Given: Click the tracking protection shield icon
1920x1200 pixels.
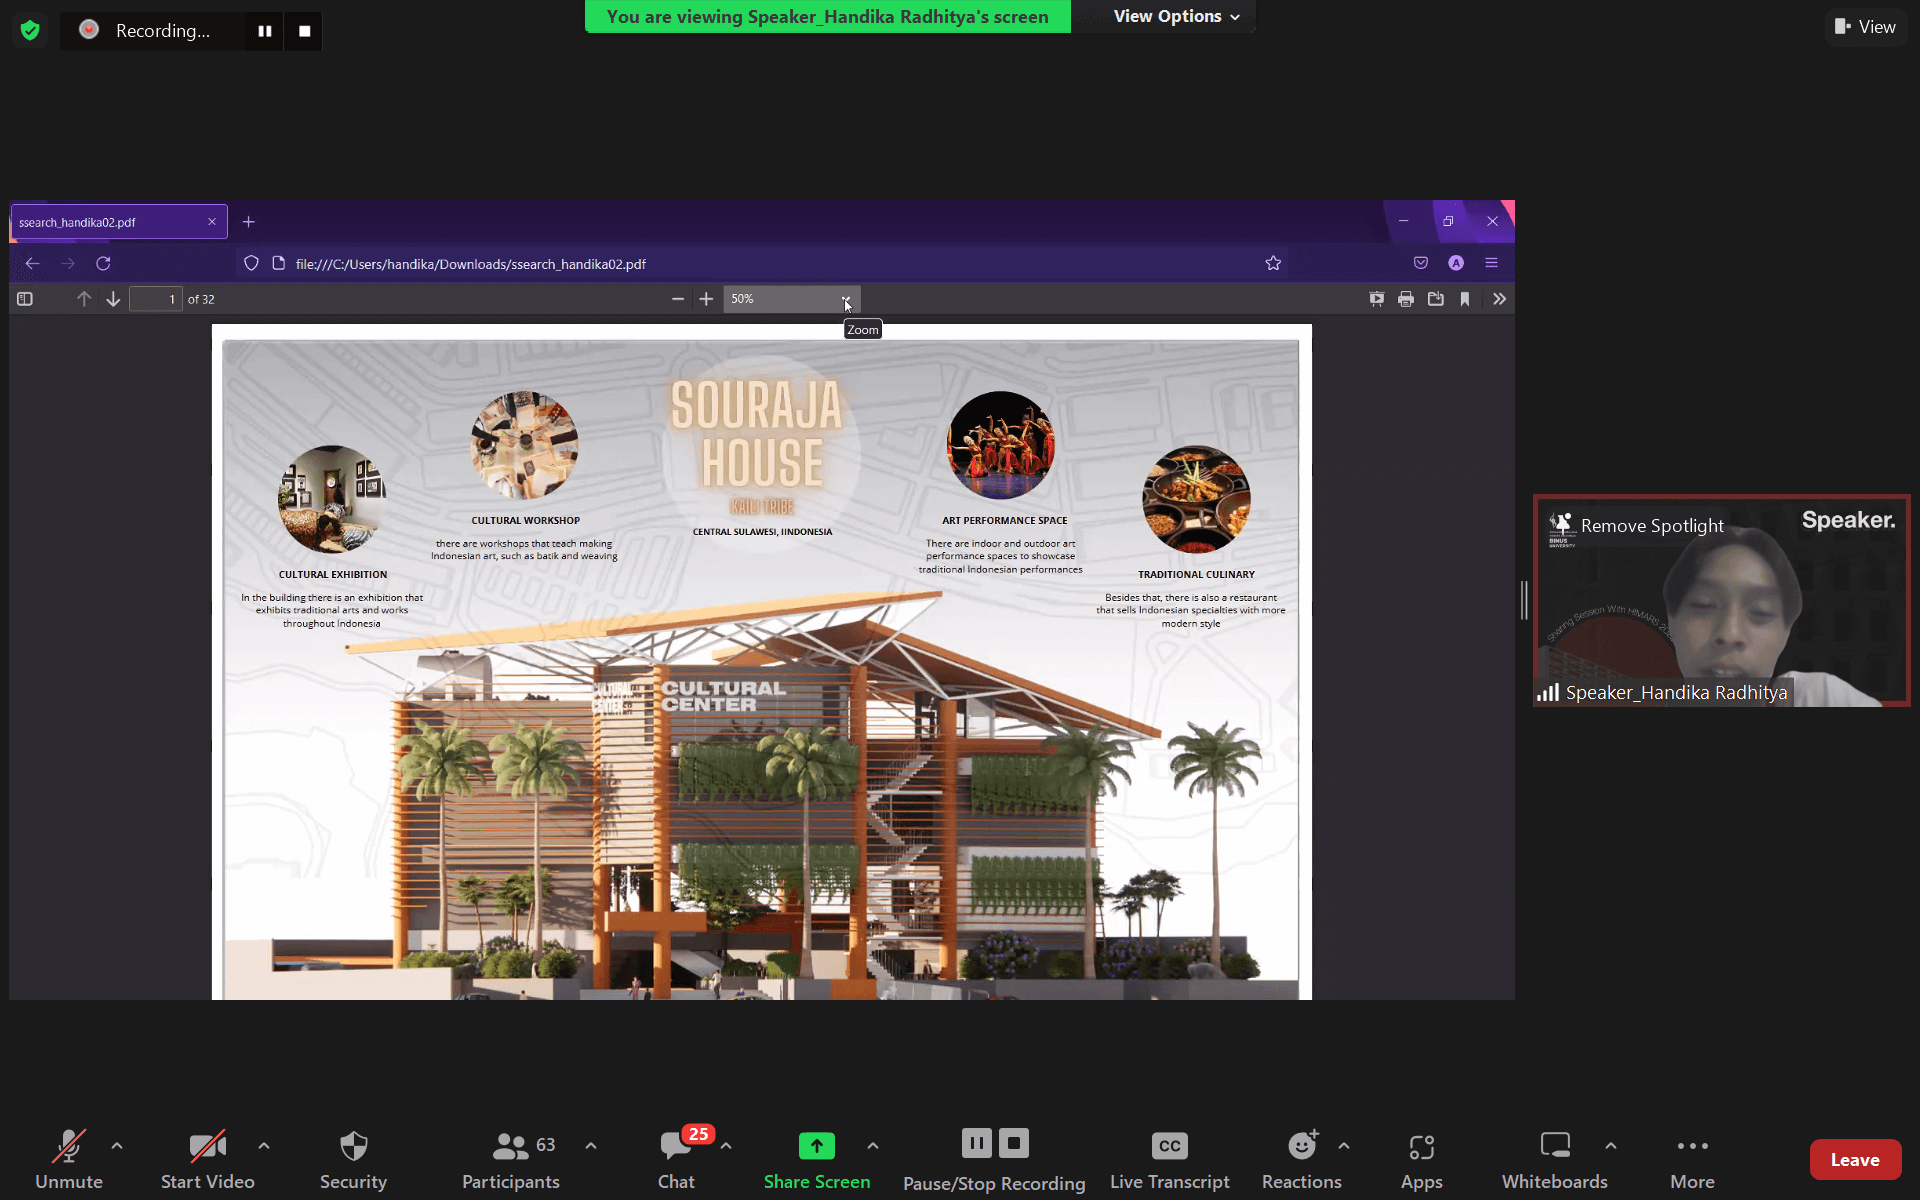Looking at the screenshot, I should (x=251, y=264).
